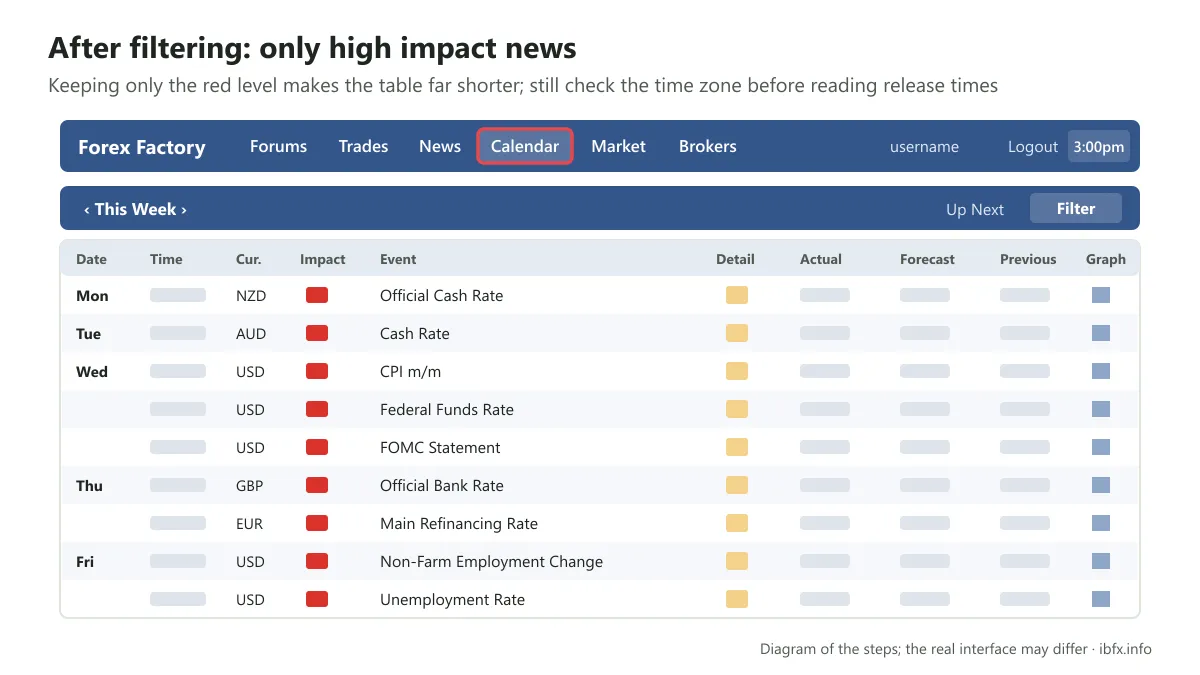The width and height of the screenshot is (1200, 675).
Task: Click the Fri date label
Action: (85, 561)
